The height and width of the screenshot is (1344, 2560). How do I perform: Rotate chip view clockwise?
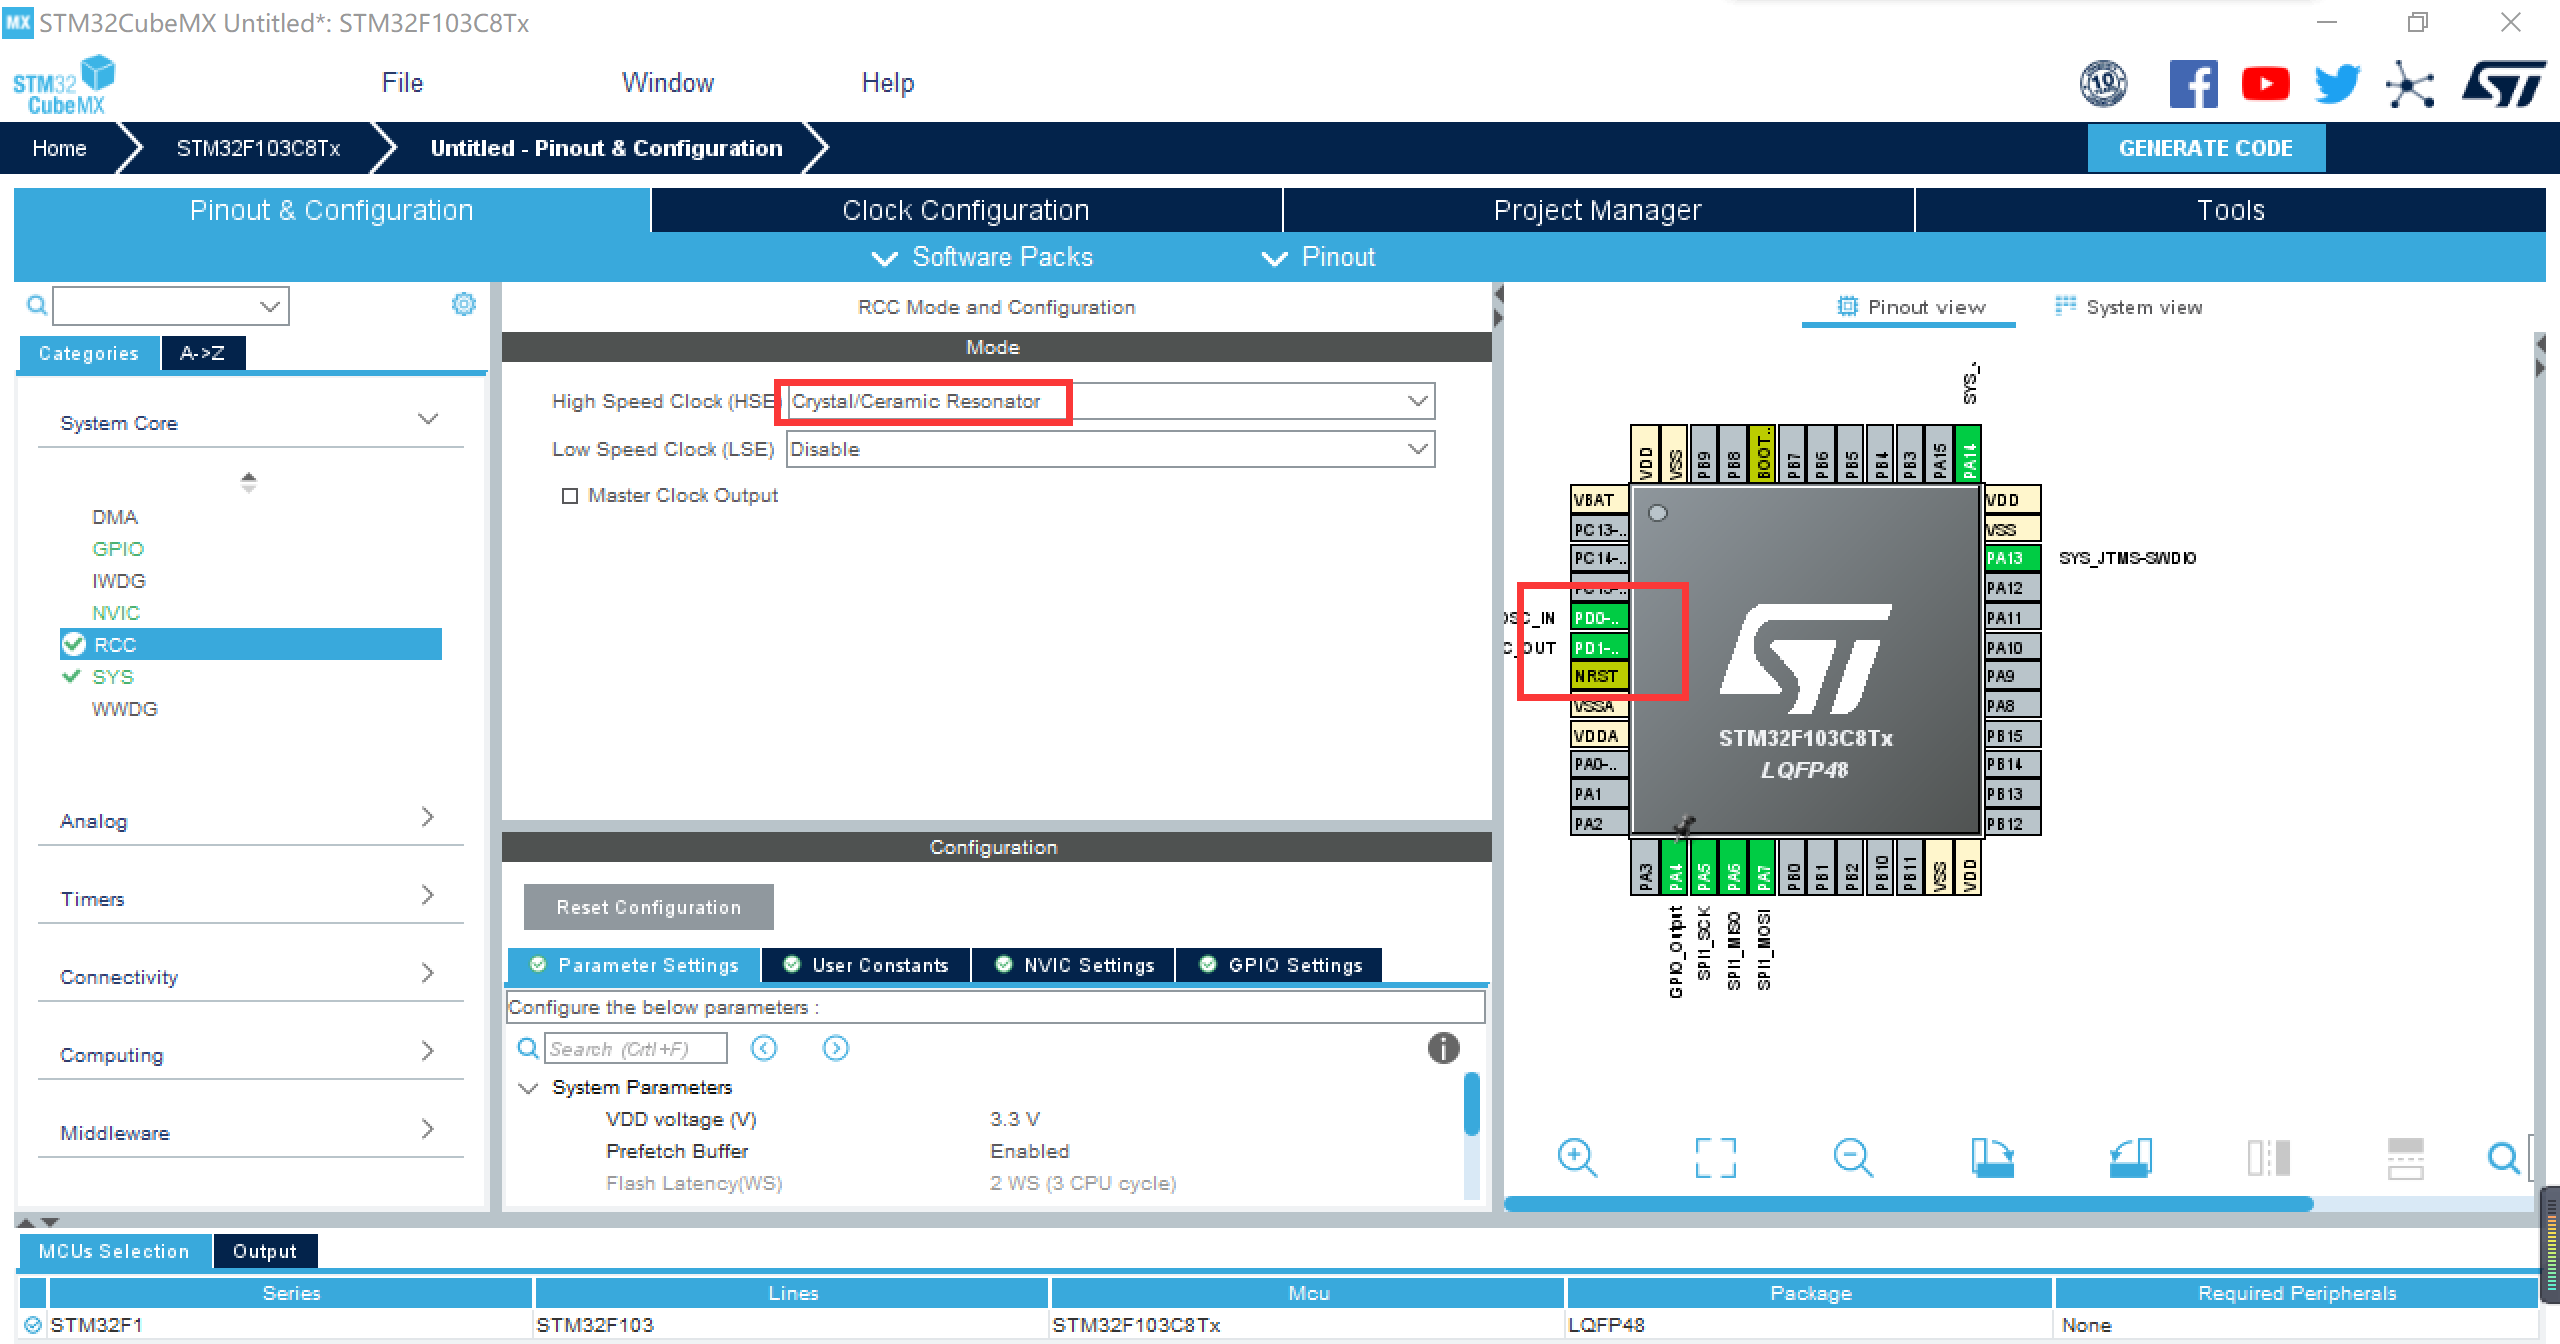tap(1991, 1158)
